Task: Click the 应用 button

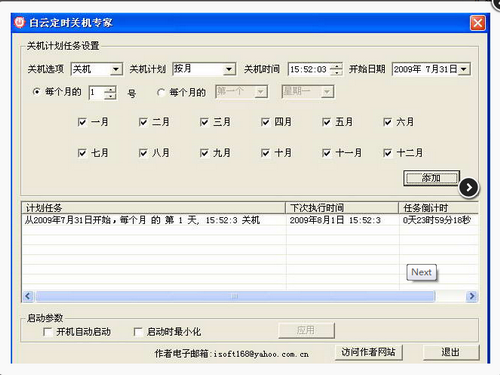Action: [306, 330]
